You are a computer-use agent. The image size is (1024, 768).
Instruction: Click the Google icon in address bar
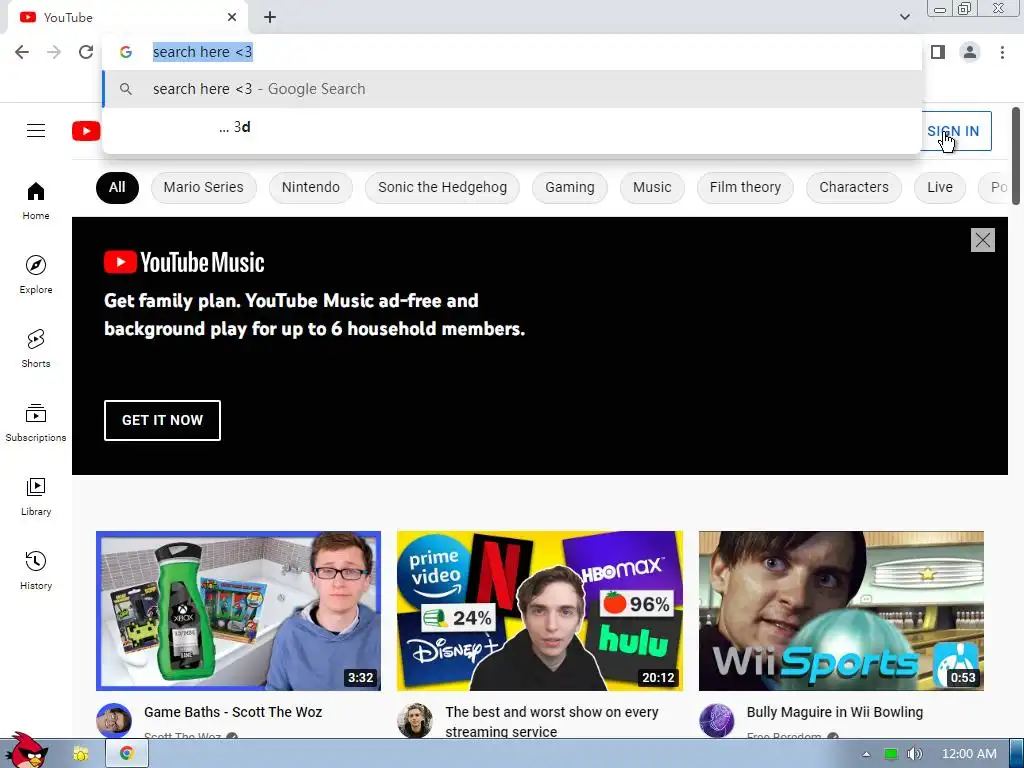click(126, 52)
